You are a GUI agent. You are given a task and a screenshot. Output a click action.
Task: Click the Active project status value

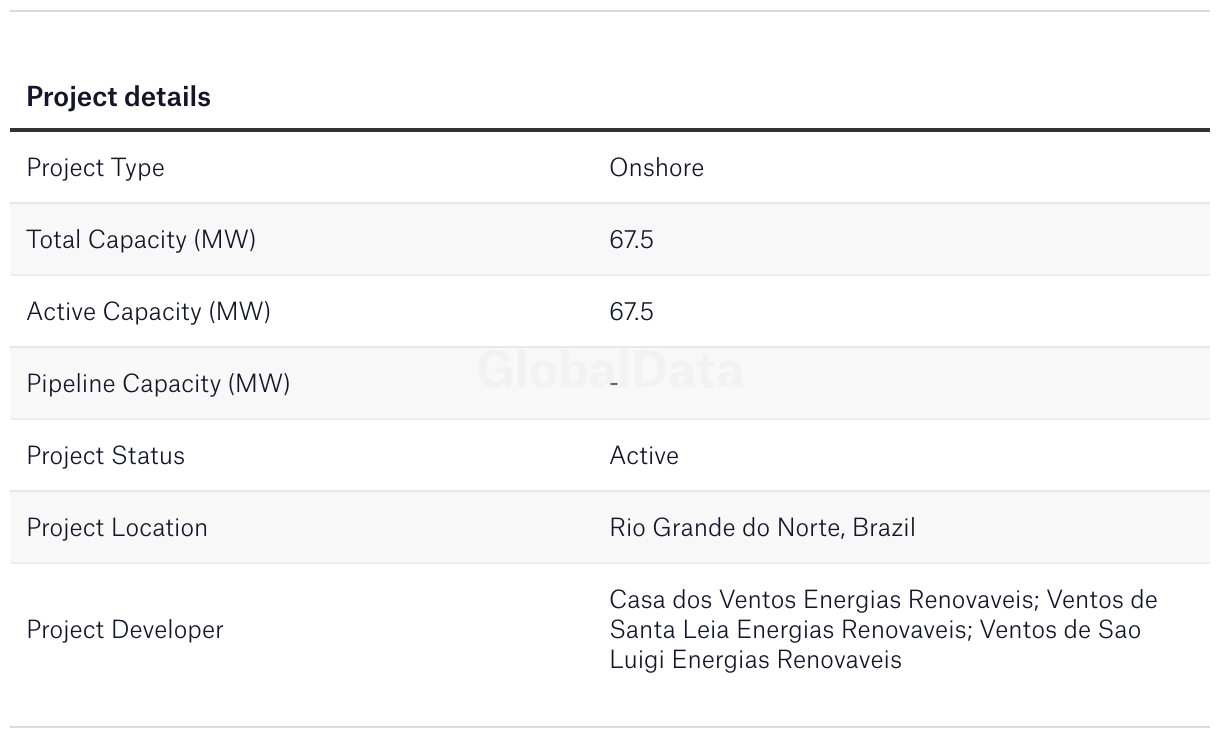click(x=644, y=456)
